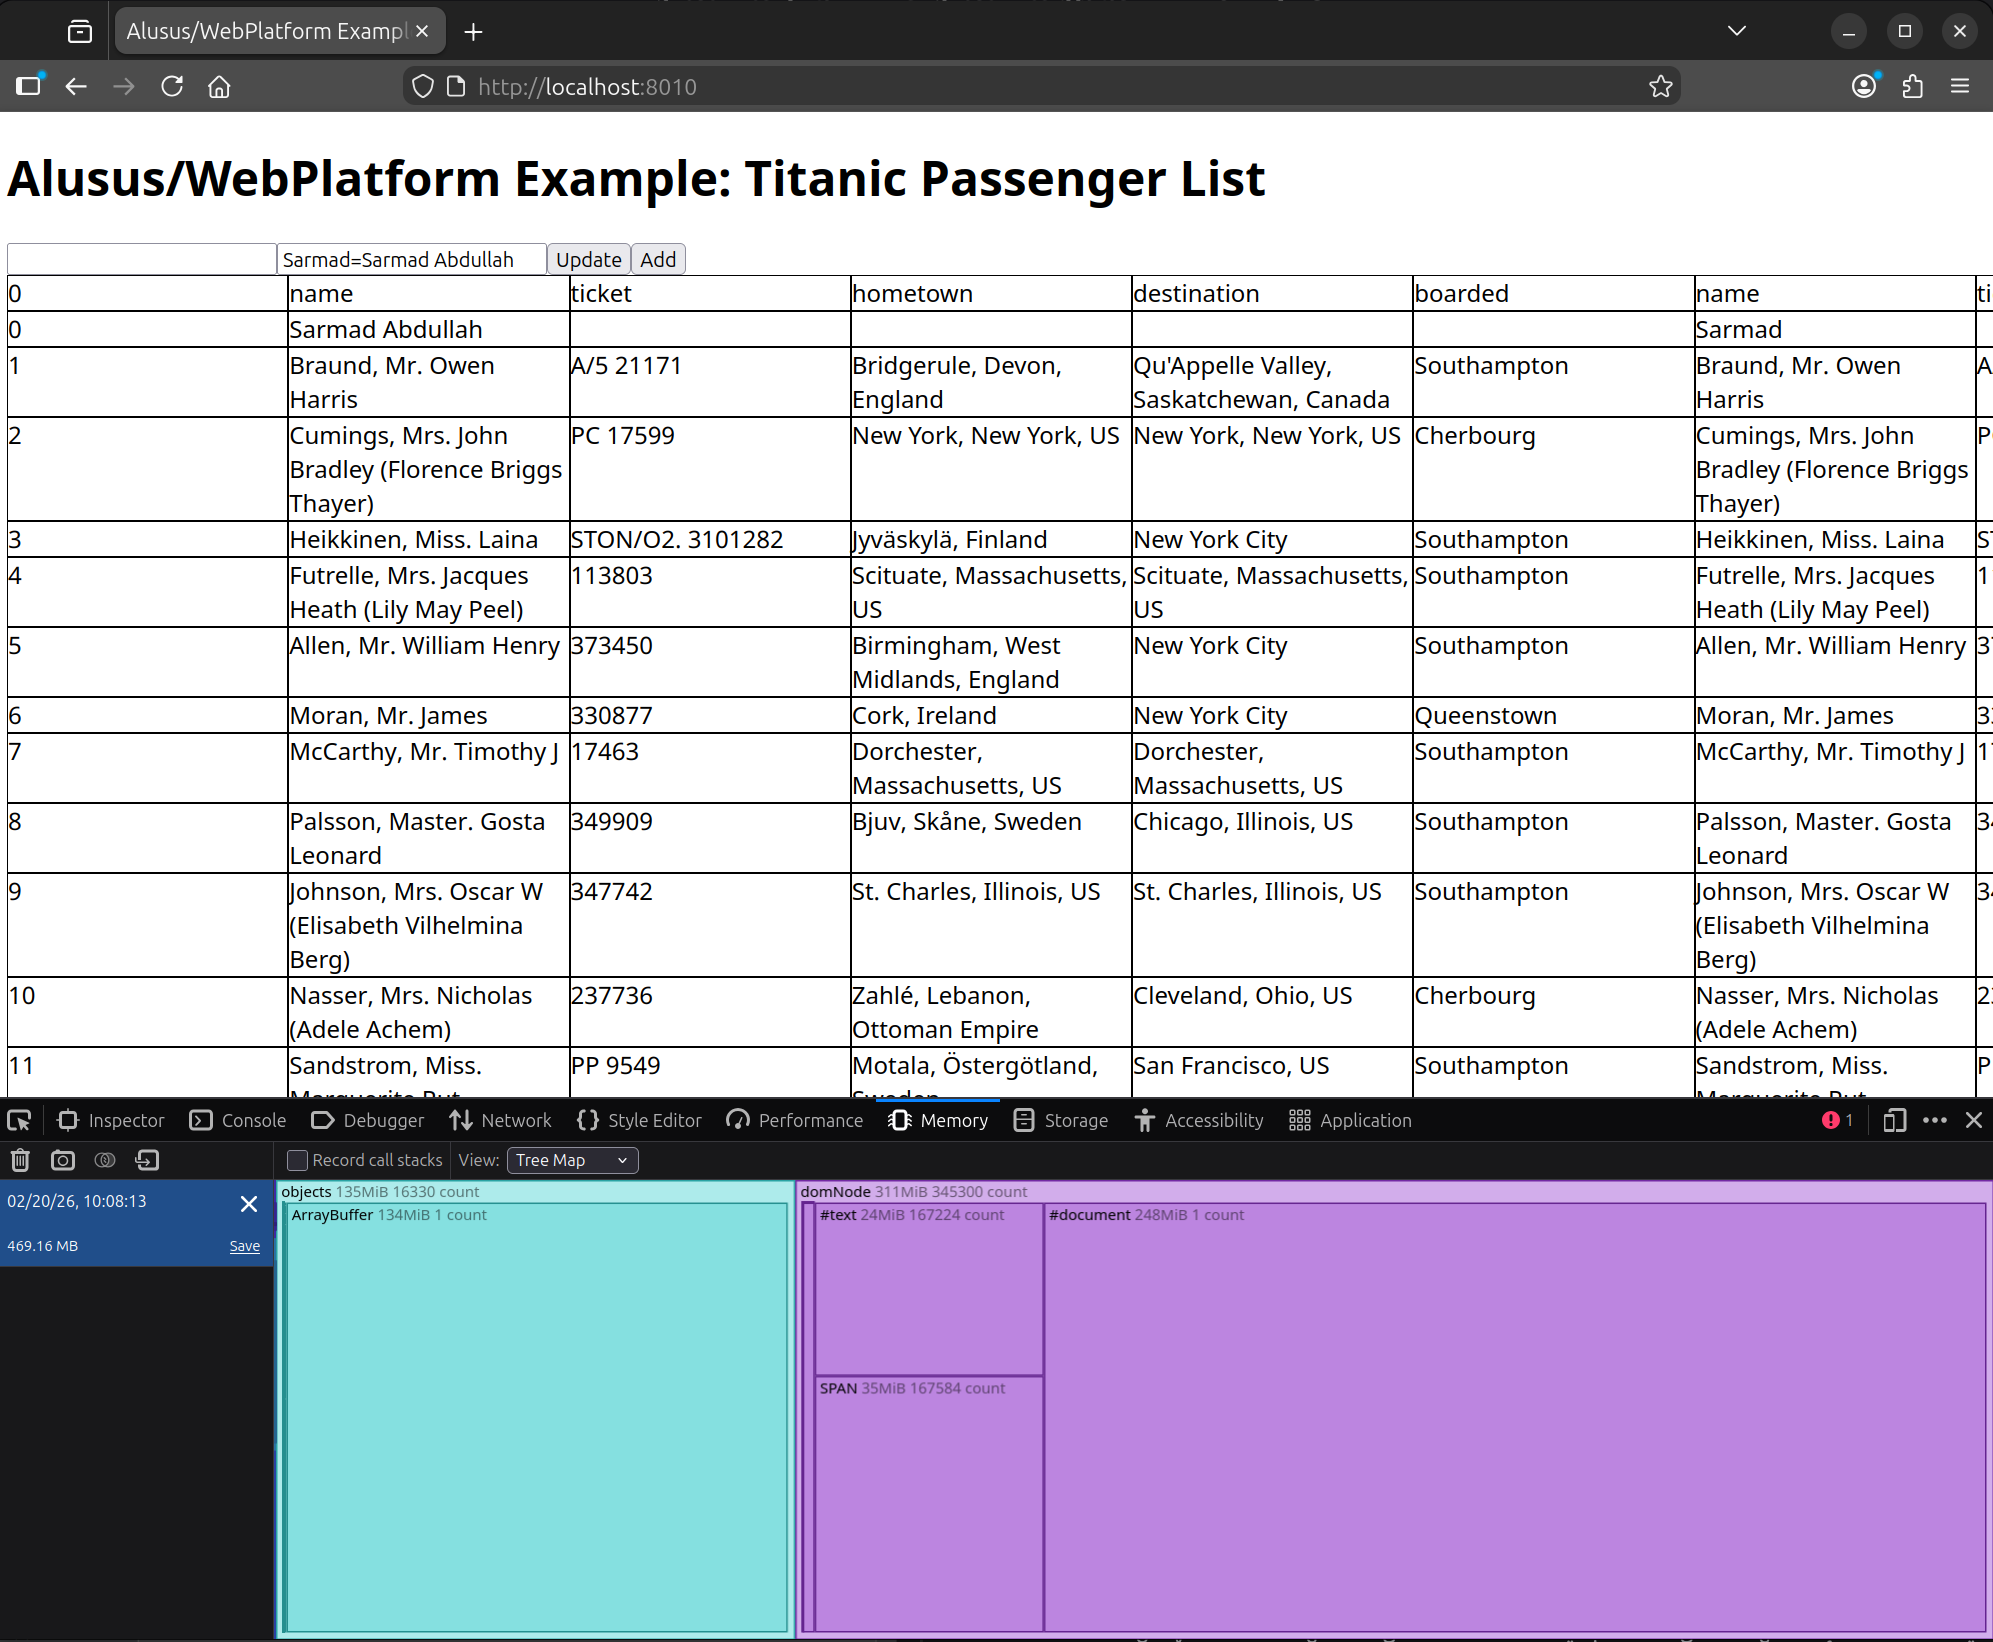1993x1642 pixels.
Task: Click the red error count indicator
Action: tap(1837, 1120)
